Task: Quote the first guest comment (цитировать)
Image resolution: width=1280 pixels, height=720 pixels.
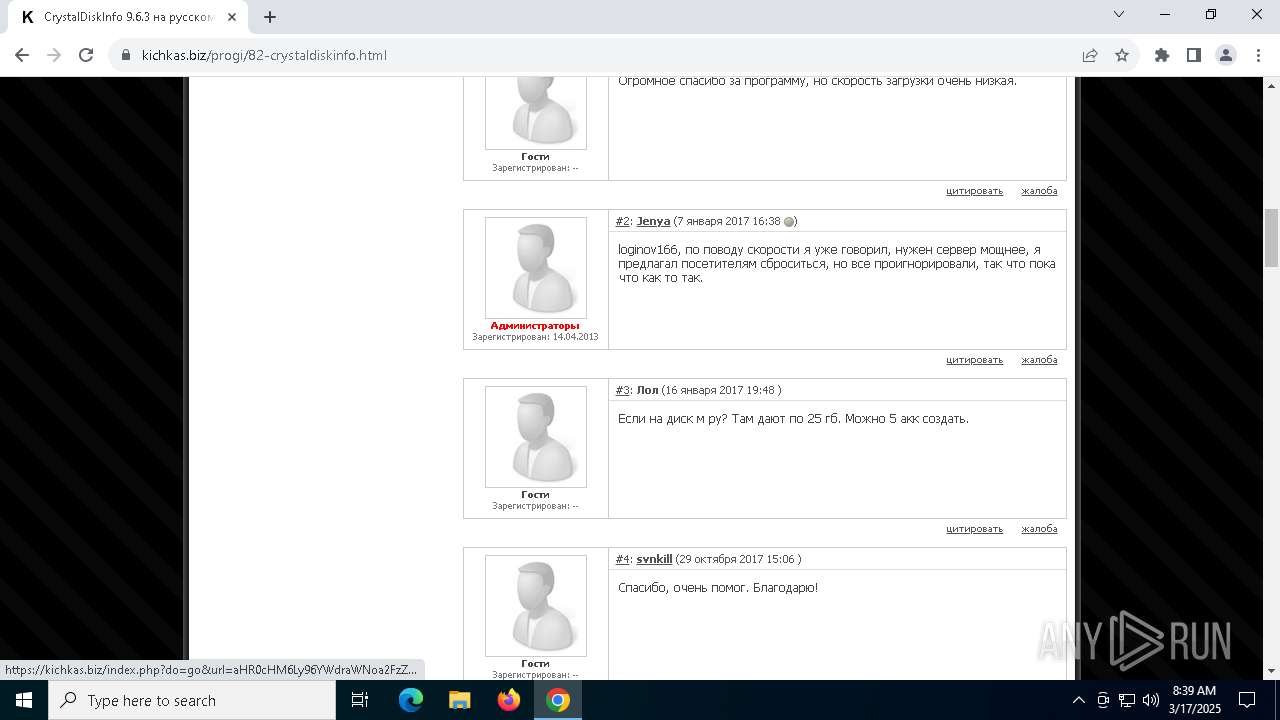Action: point(974,191)
